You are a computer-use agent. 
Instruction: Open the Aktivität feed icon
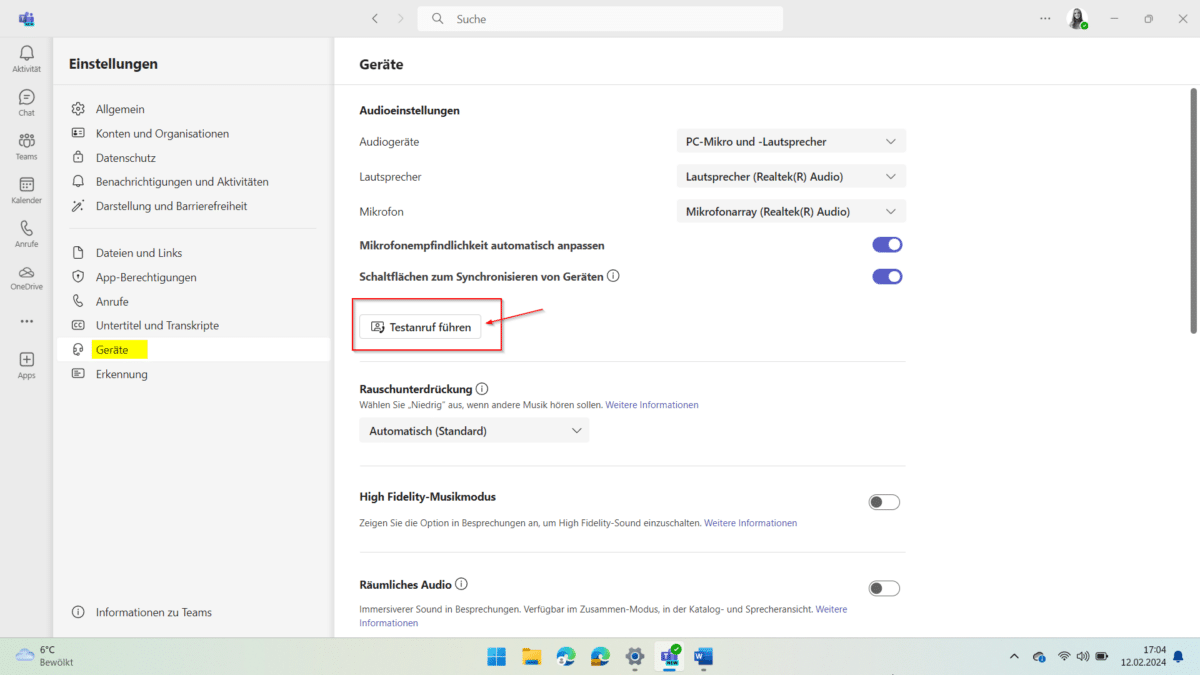click(26, 54)
